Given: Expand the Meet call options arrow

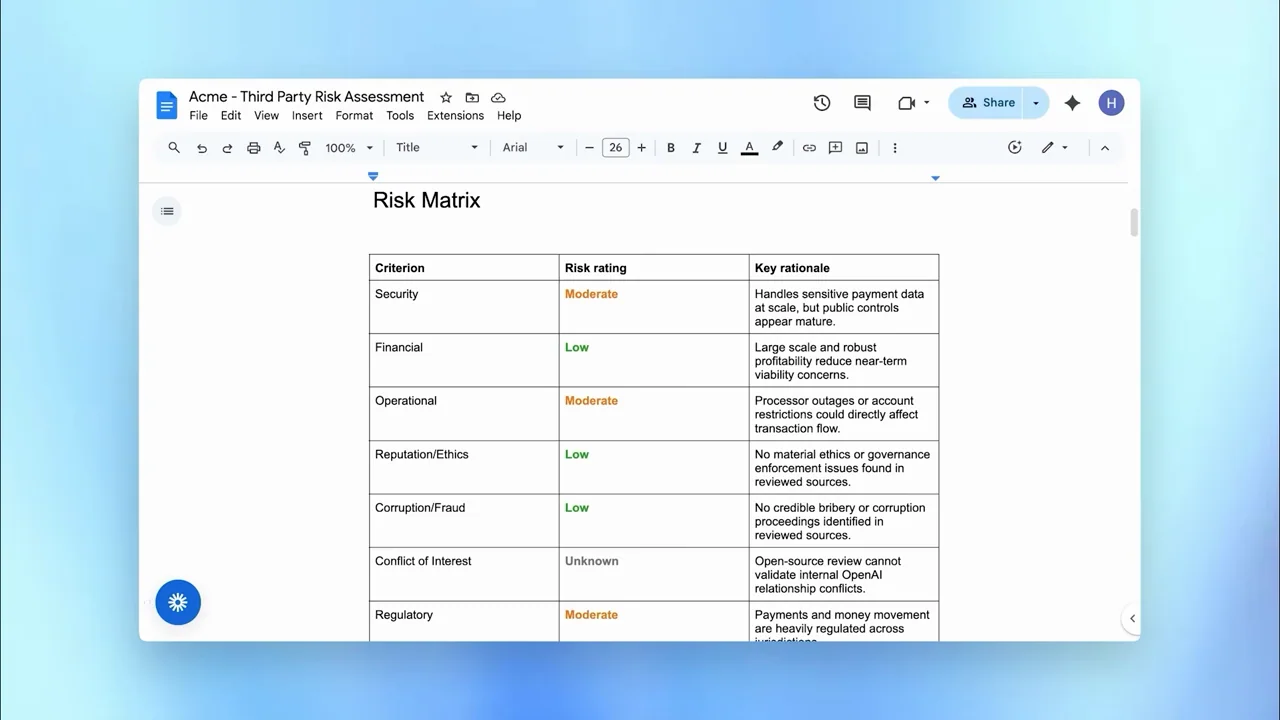Looking at the screenshot, I should (927, 103).
